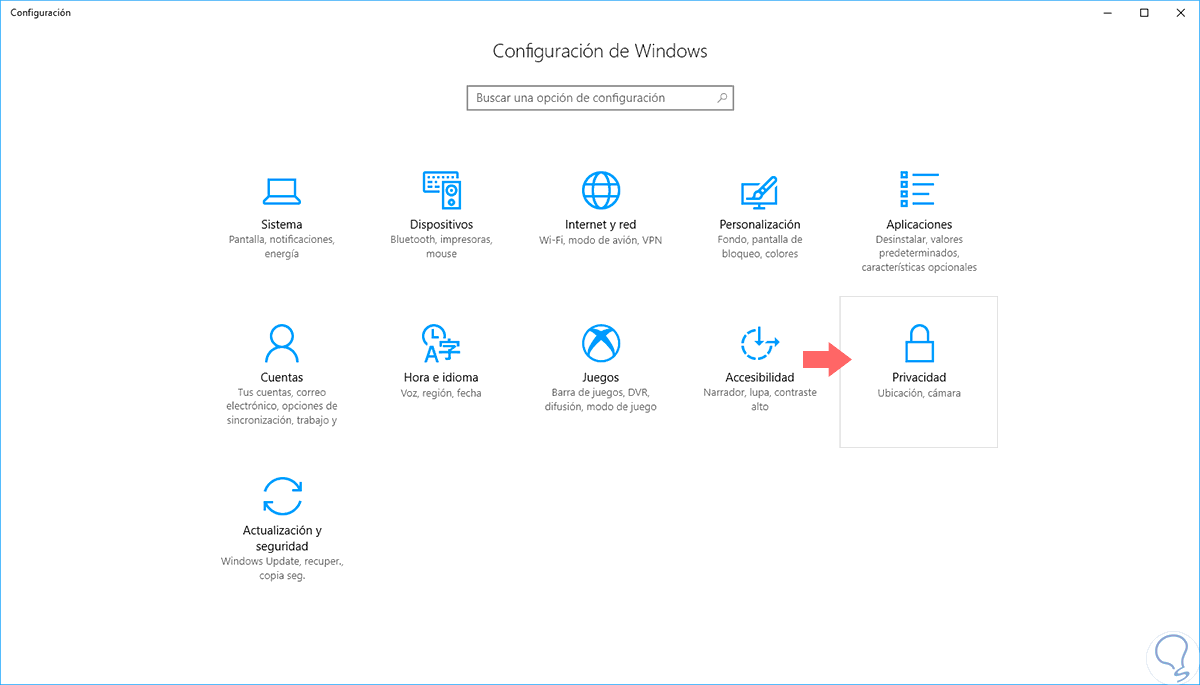Select the Accesibilidad label
The image size is (1200, 685).
click(760, 378)
